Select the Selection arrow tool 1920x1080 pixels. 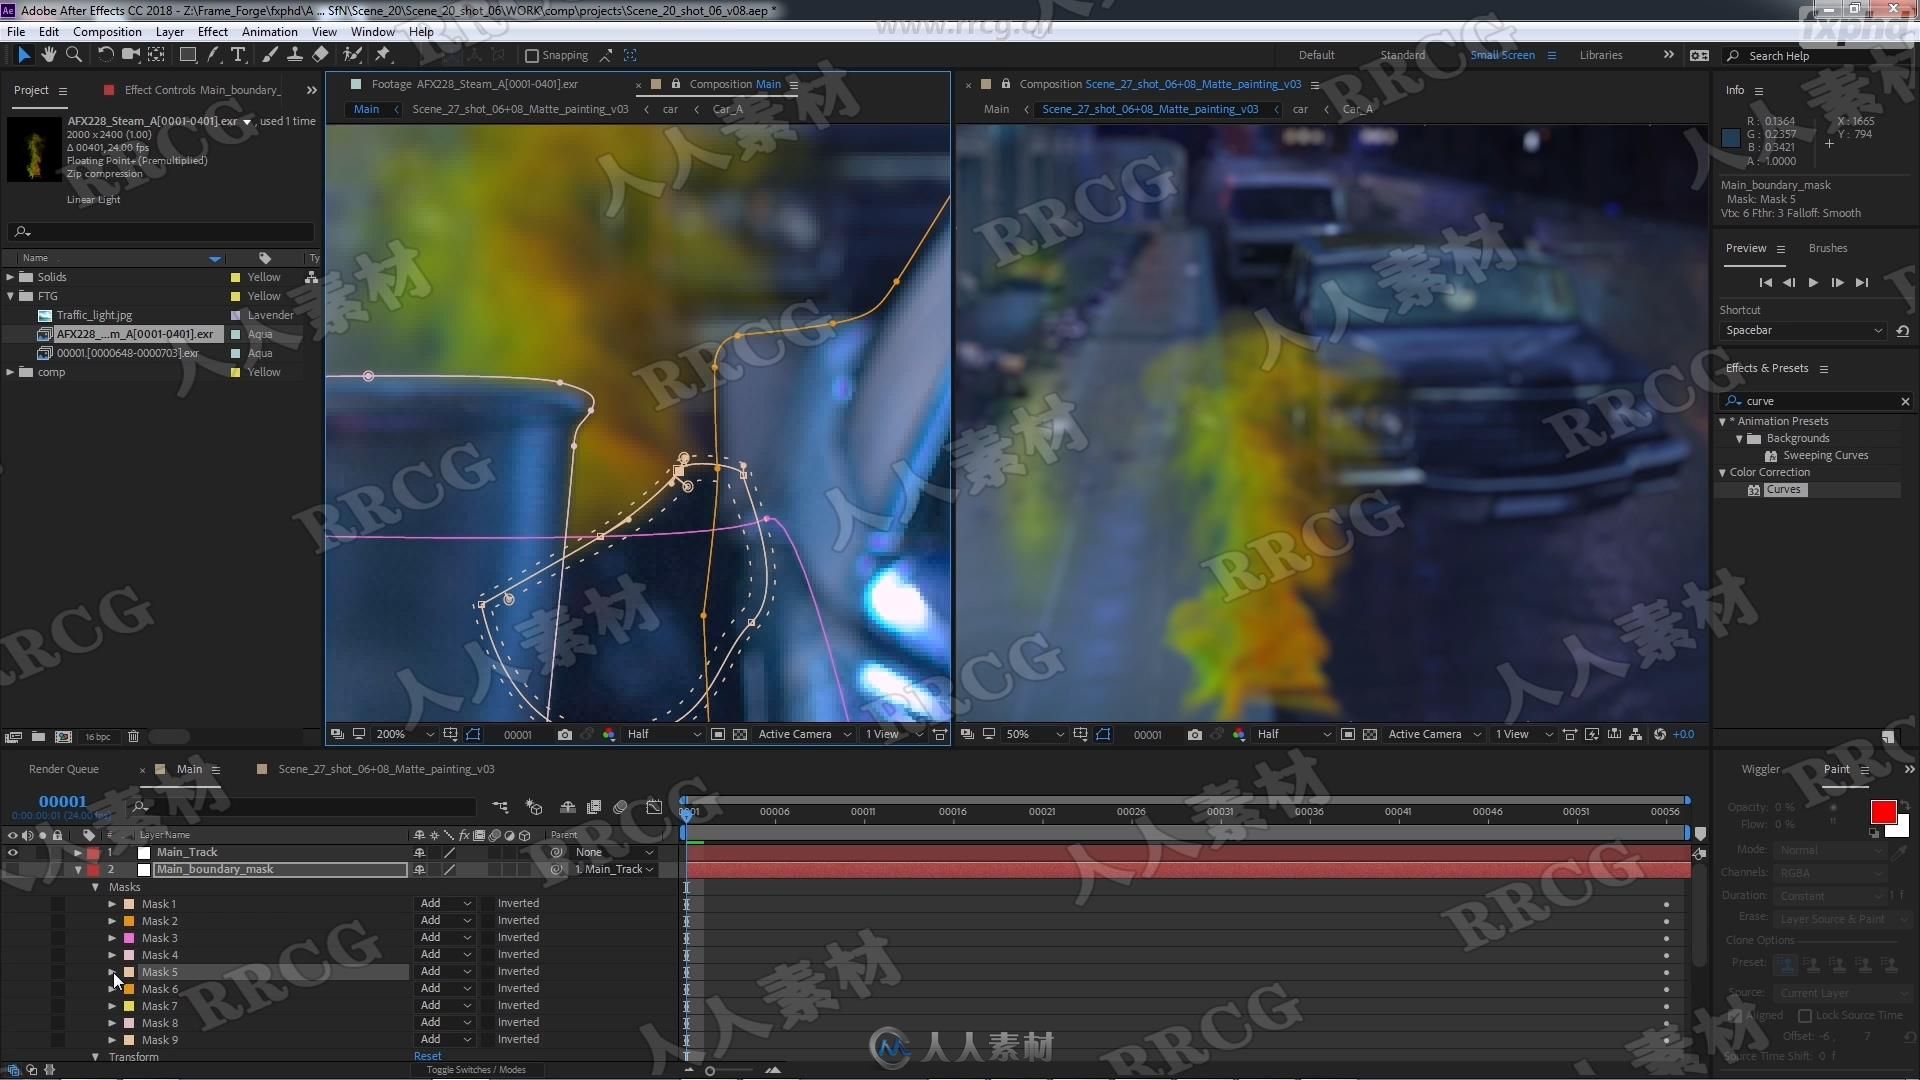pyautogui.click(x=25, y=55)
